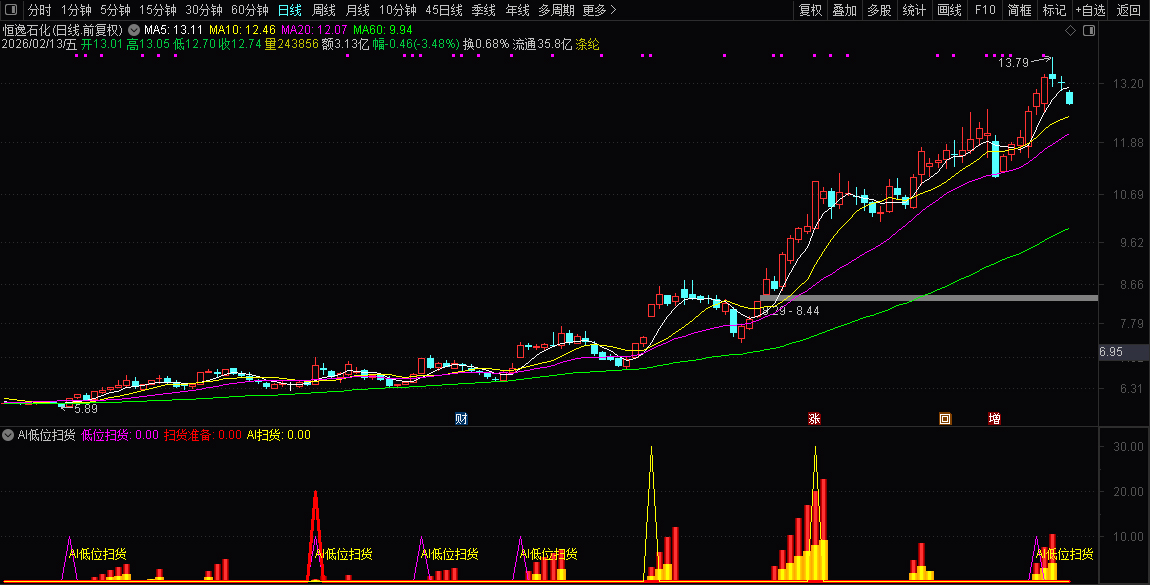The height and width of the screenshot is (585, 1150).
Task: Toggle the right side panel icon
Action: (1089, 31)
